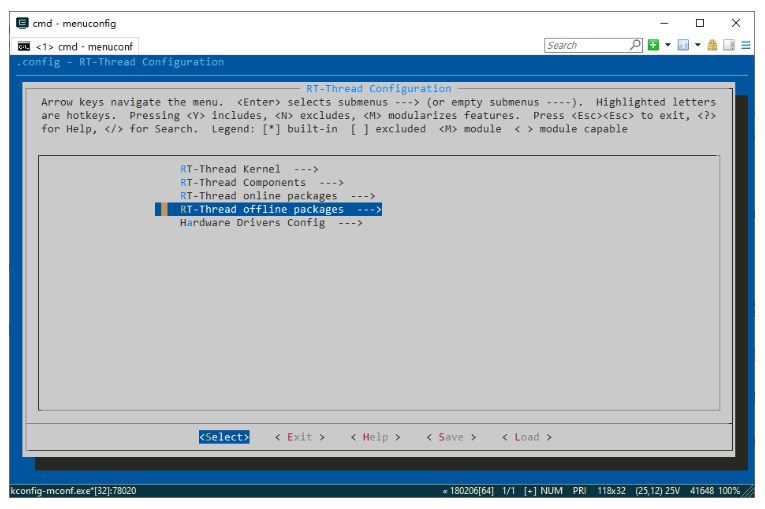Screen dimensions: 765x509
Task: Minimize the cmd - menuconfig window
Action: [664, 23]
